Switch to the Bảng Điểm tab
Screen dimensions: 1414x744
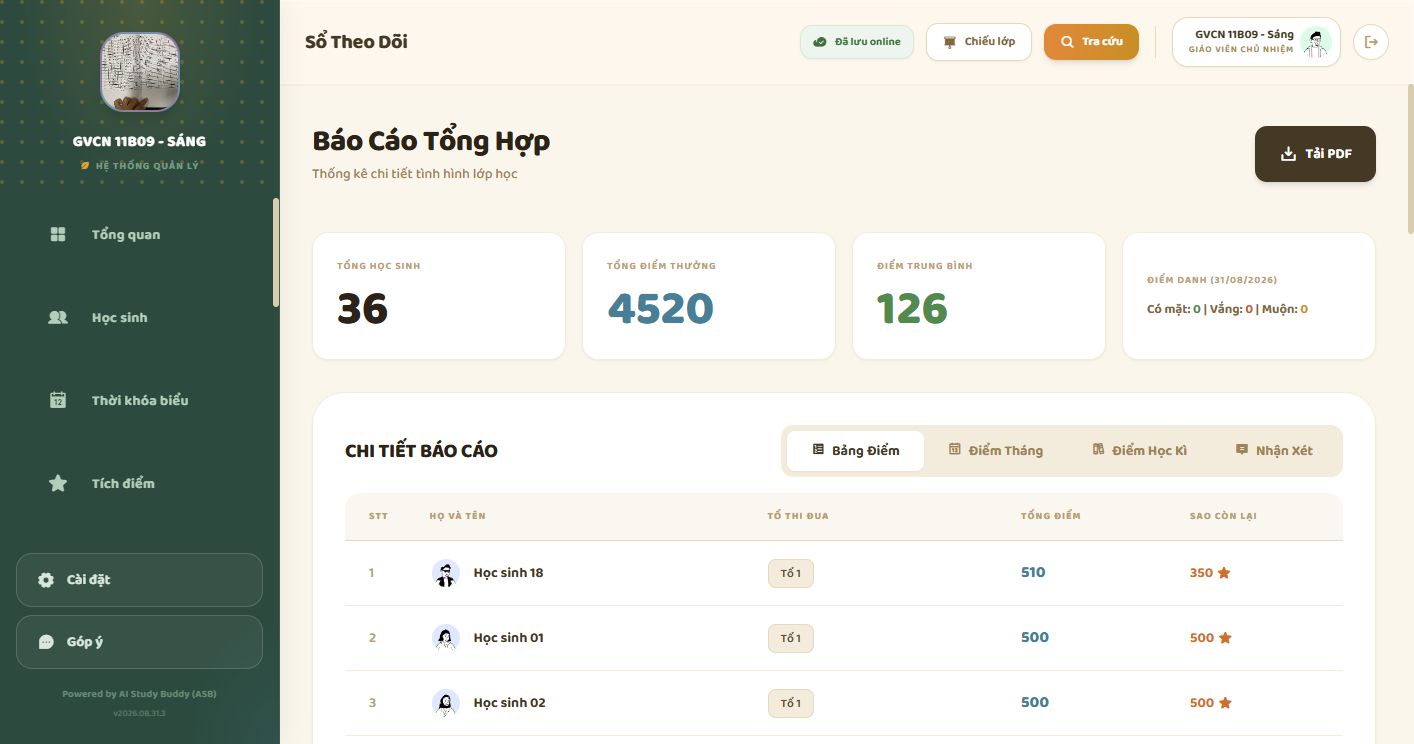coord(855,451)
